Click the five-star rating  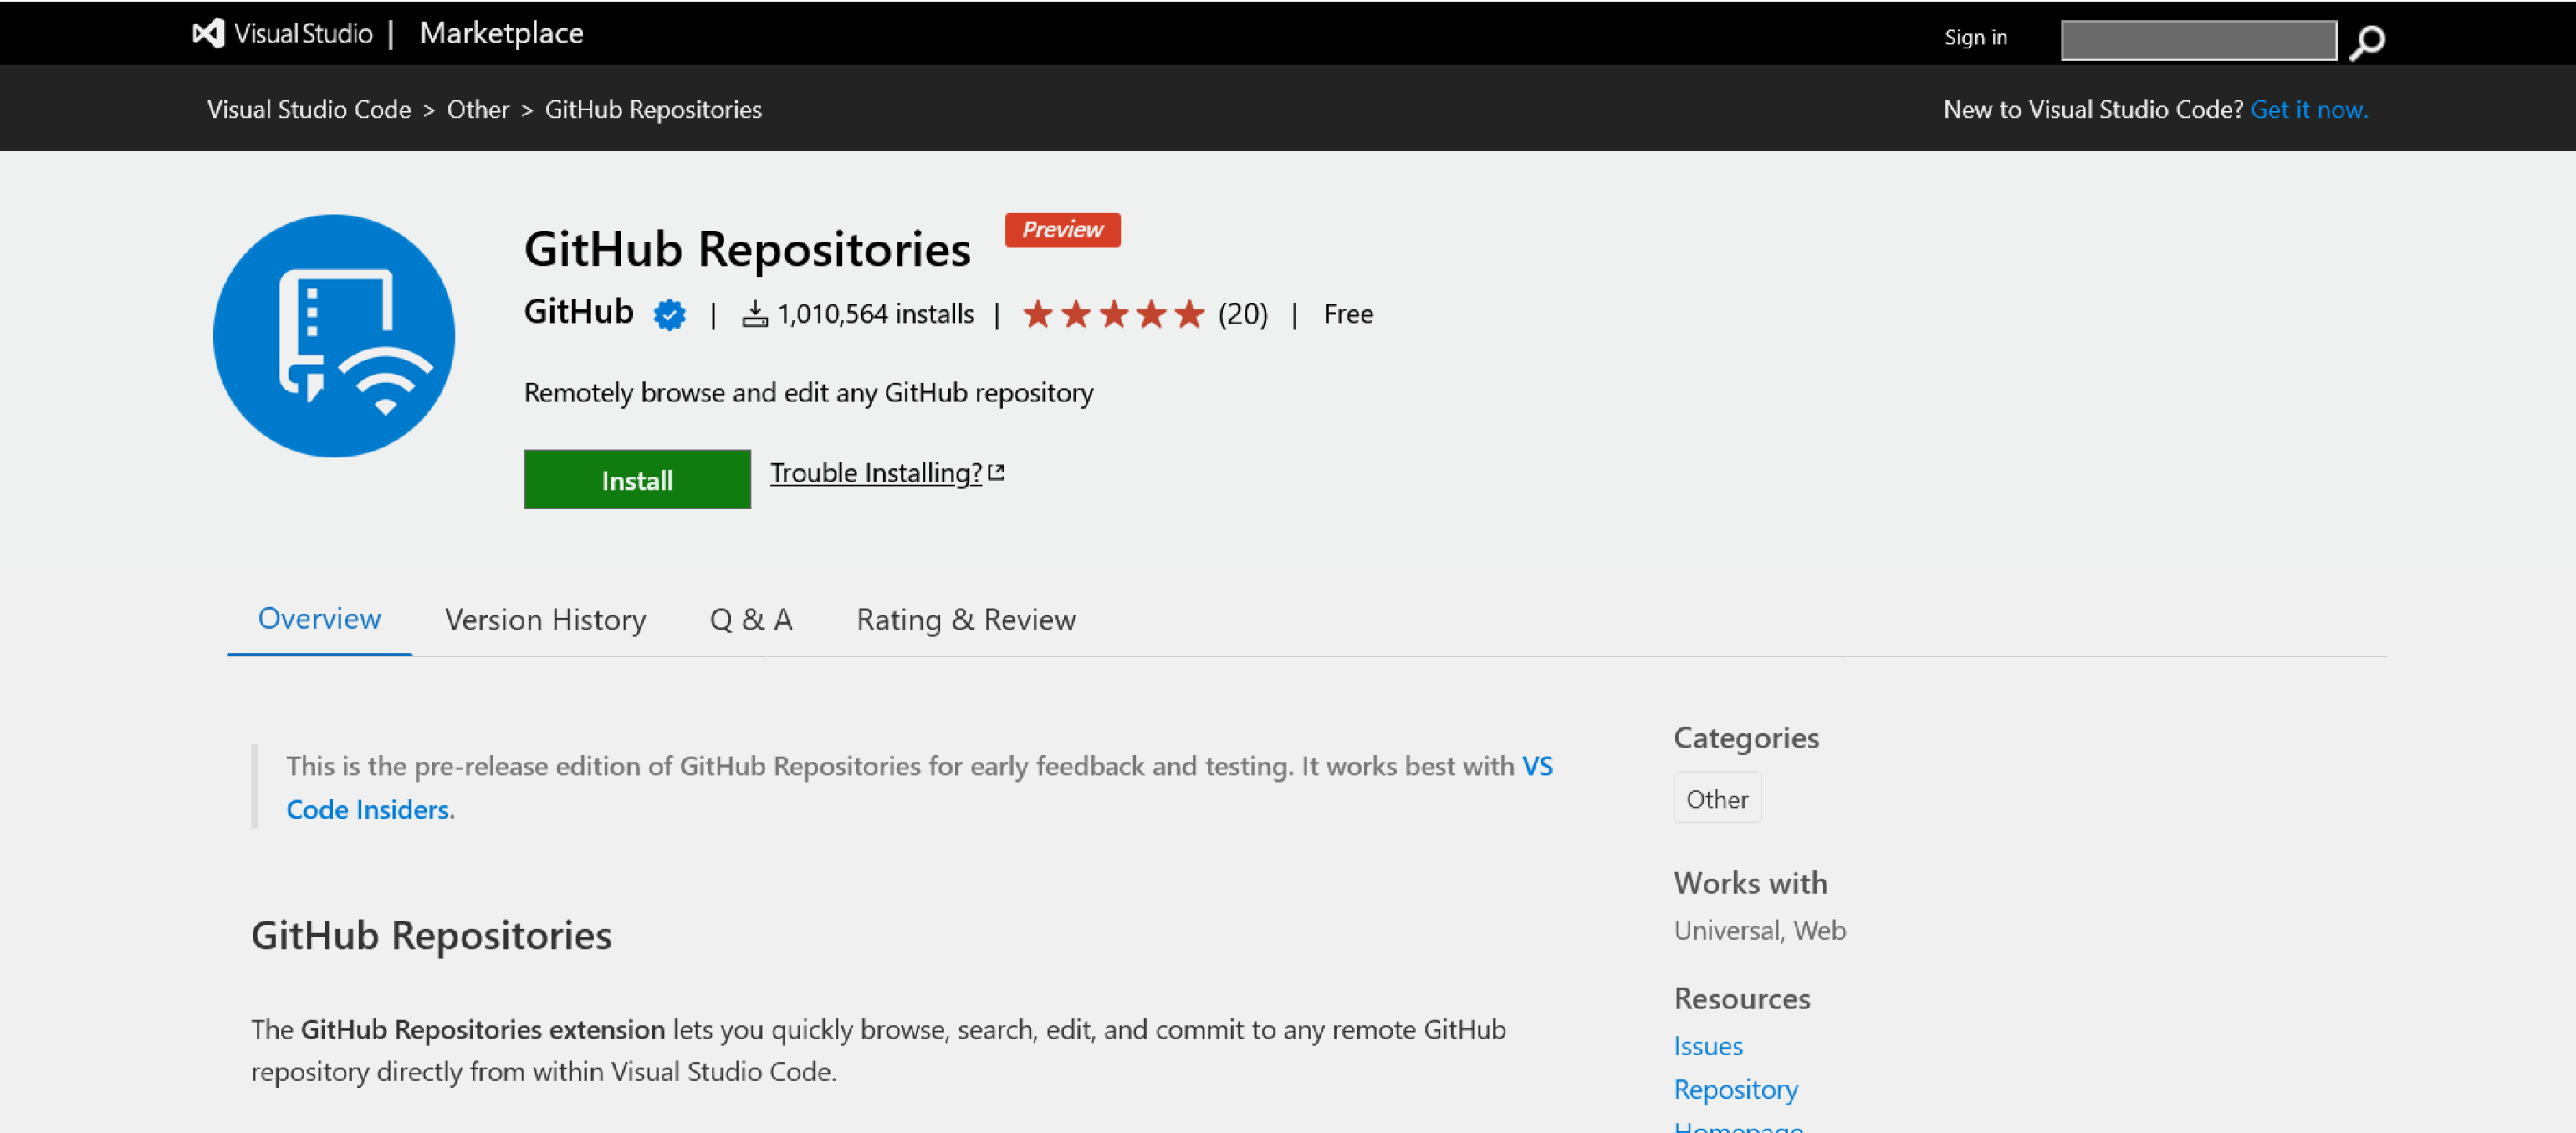[1113, 314]
